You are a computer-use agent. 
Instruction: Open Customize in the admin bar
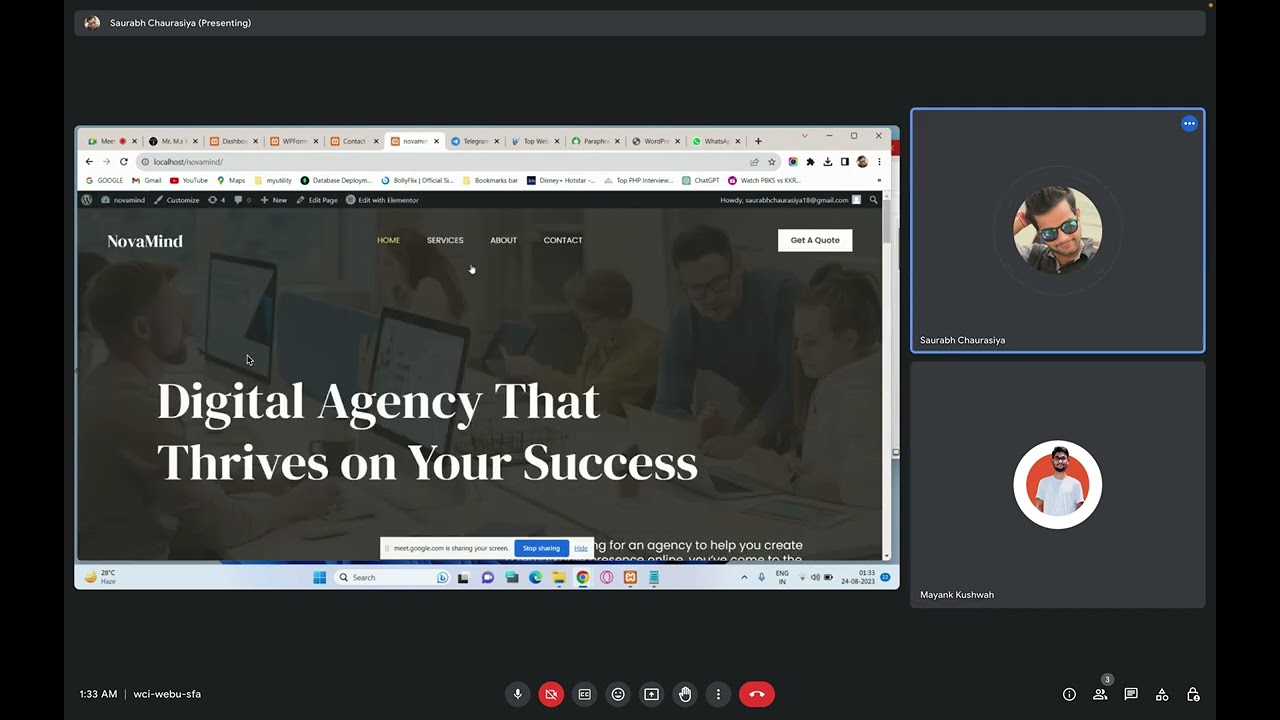click(x=177, y=200)
